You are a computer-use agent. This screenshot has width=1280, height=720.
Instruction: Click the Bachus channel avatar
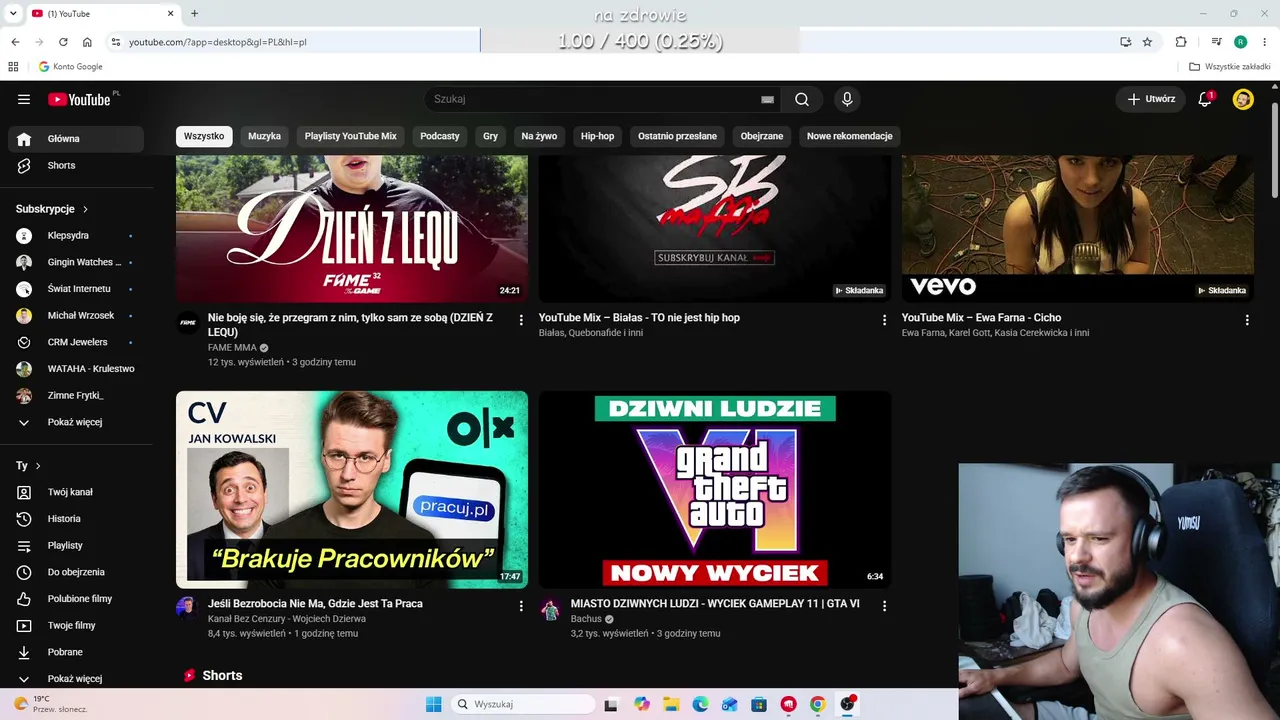550,609
